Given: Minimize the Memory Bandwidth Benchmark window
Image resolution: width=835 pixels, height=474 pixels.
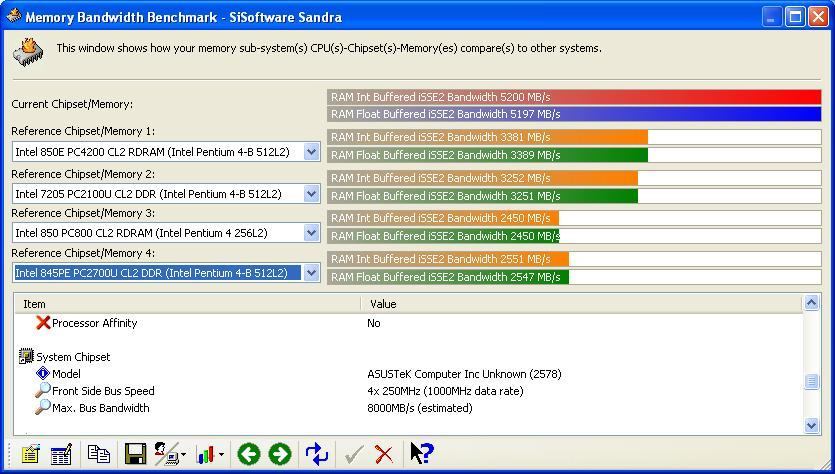Looking at the screenshot, I should click(x=771, y=17).
